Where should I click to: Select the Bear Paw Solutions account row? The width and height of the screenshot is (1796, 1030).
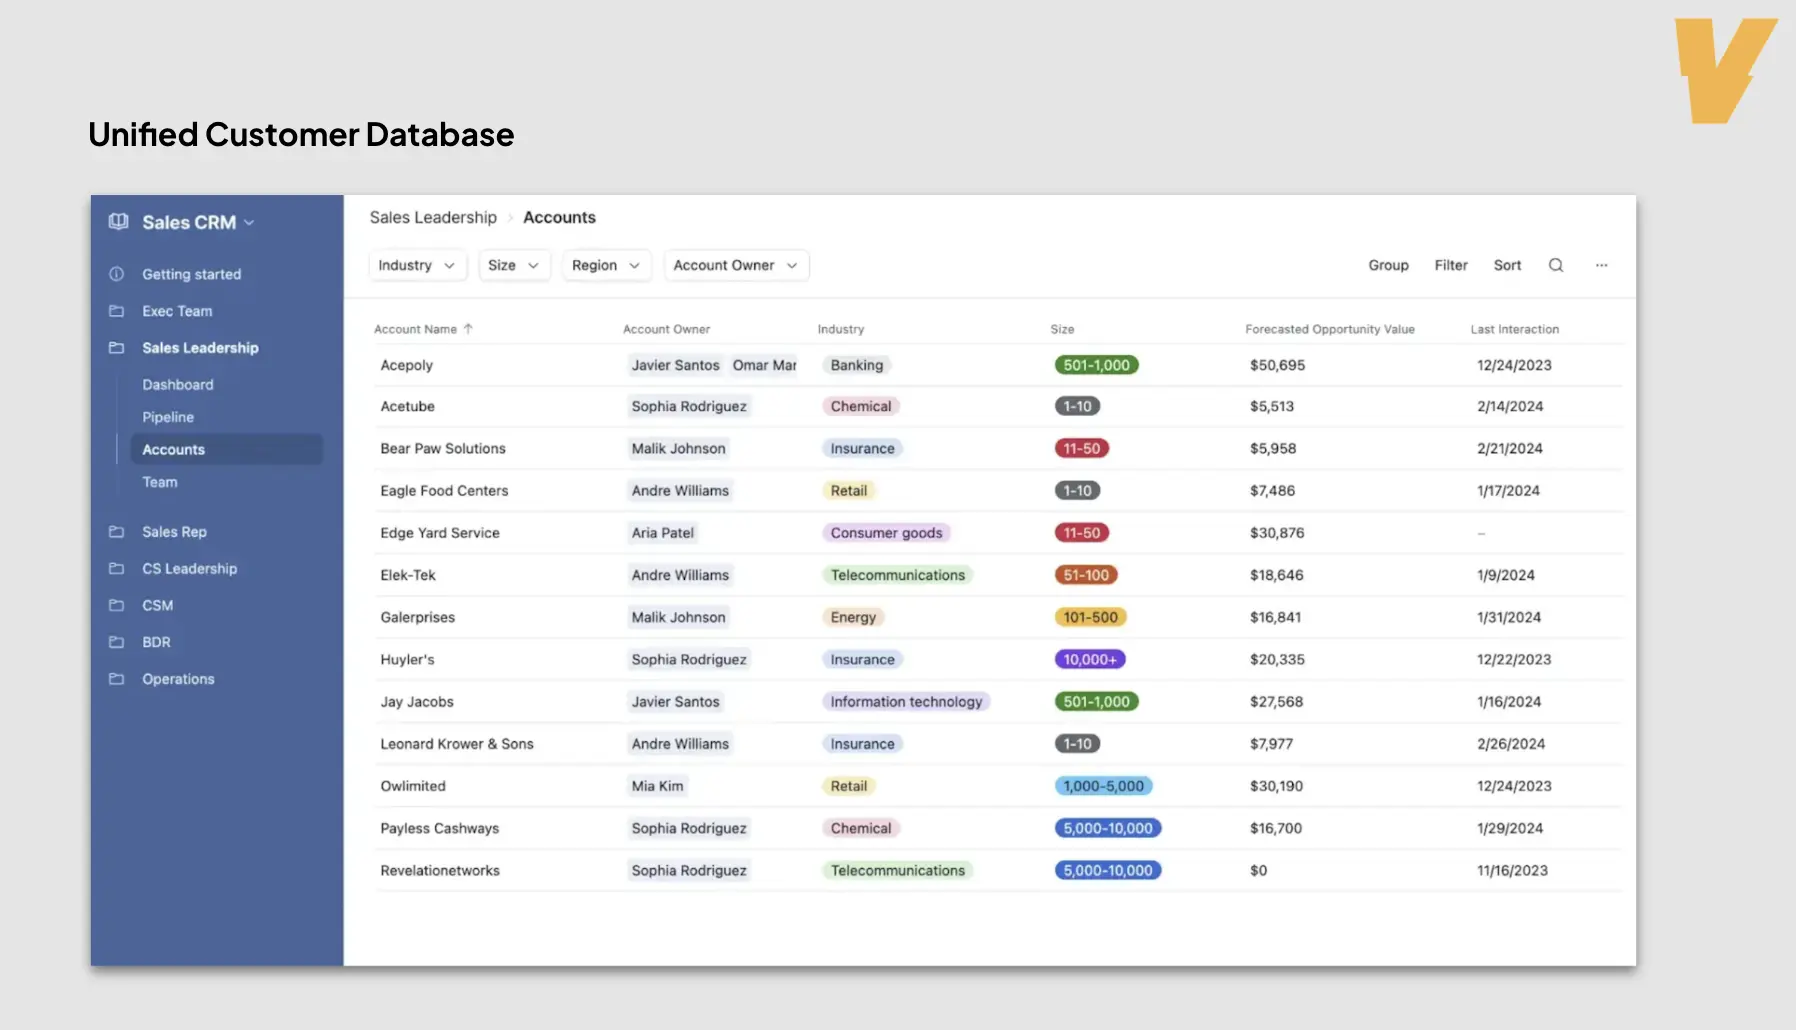(x=443, y=448)
